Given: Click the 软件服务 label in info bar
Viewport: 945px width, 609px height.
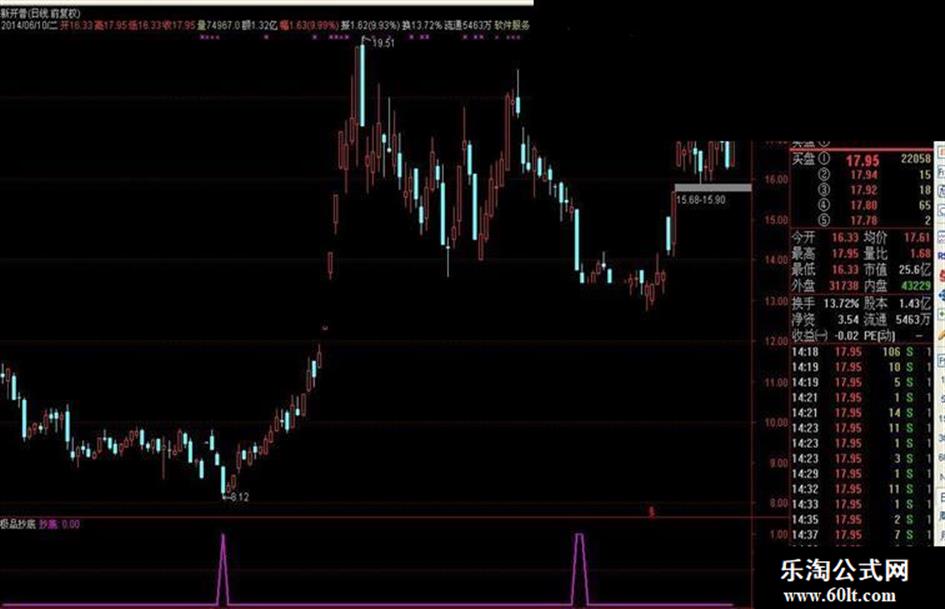Looking at the screenshot, I should (x=512, y=25).
